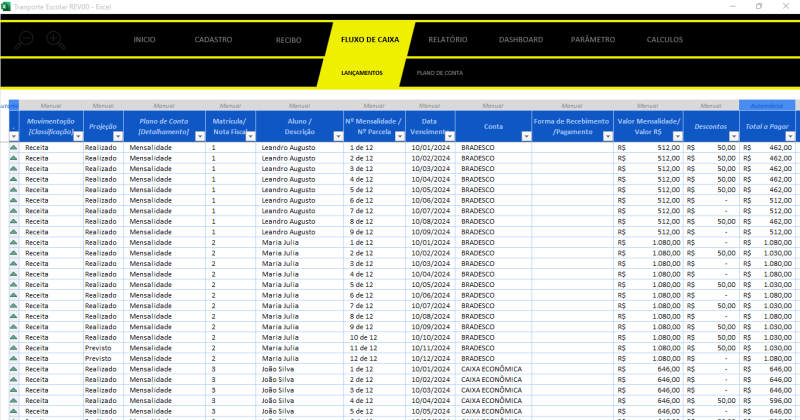
Task: Click green triangle icon in first Leandro Augusto row
Action: click(x=14, y=147)
